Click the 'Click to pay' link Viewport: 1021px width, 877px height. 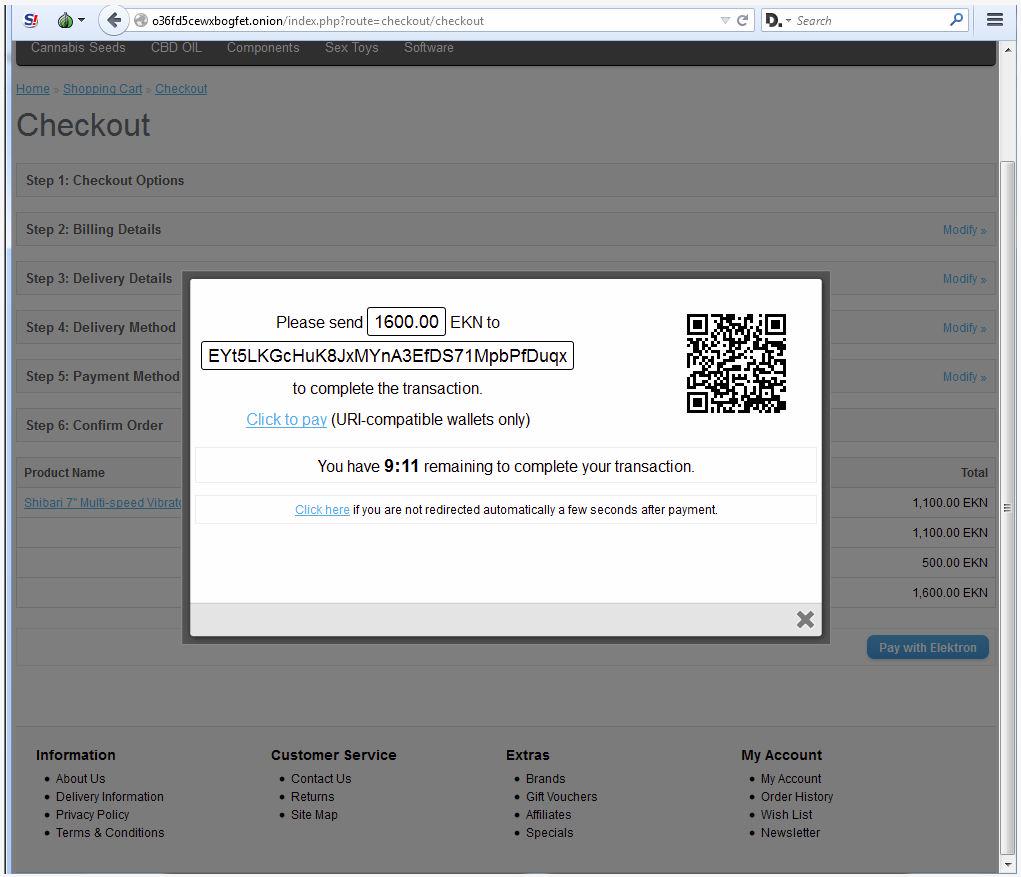point(287,419)
